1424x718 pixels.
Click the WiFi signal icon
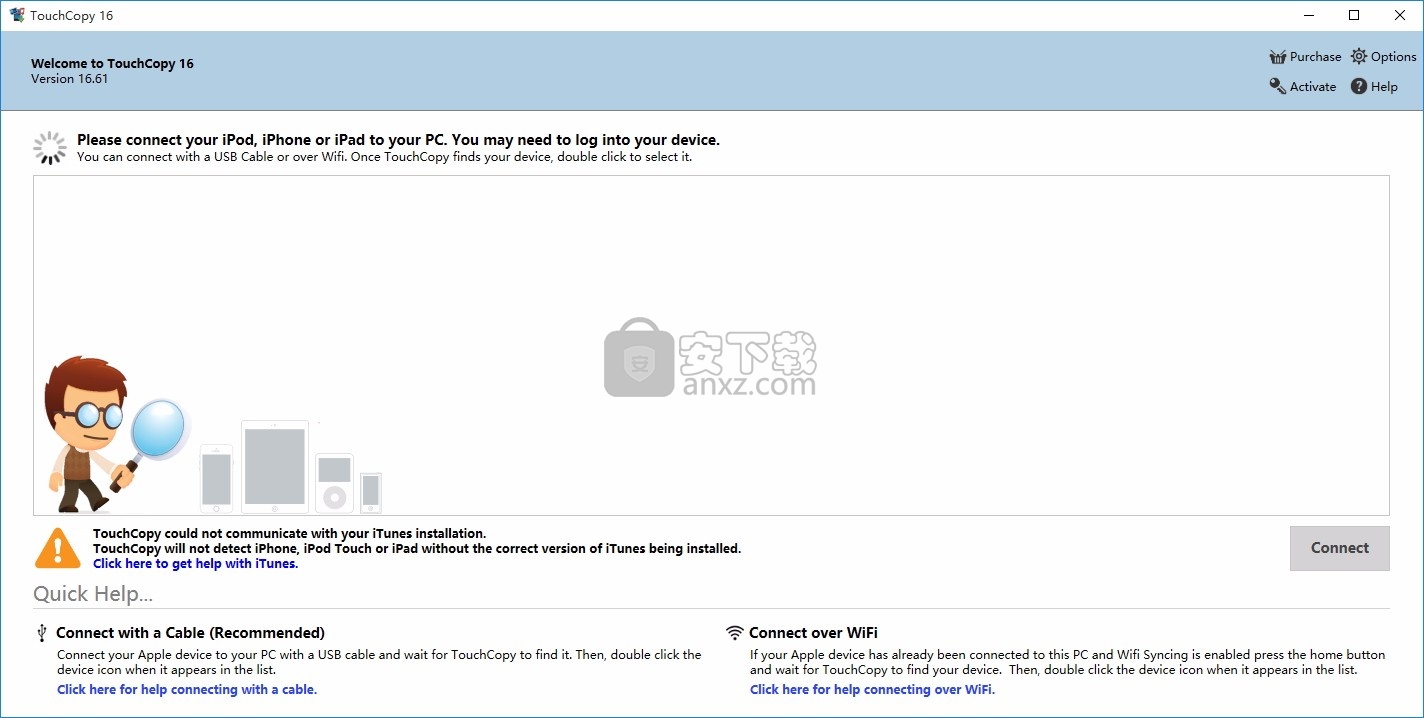click(x=735, y=633)
